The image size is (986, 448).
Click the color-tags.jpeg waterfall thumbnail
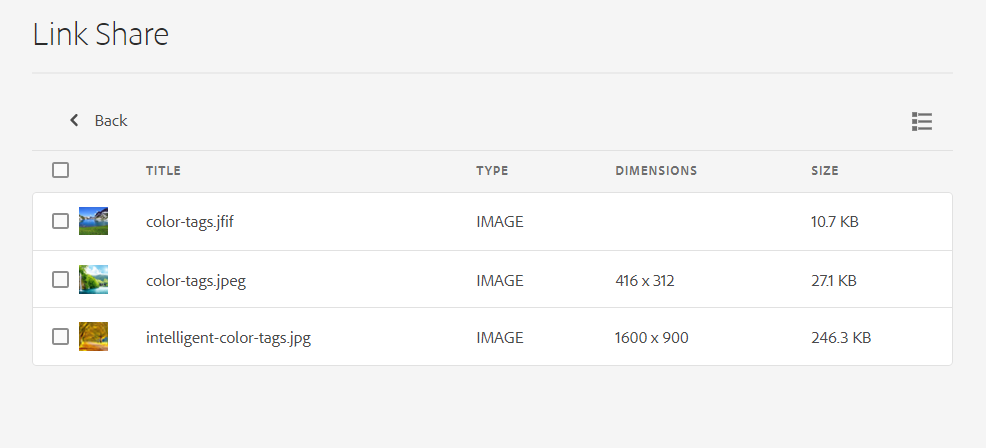click(93, 280)
